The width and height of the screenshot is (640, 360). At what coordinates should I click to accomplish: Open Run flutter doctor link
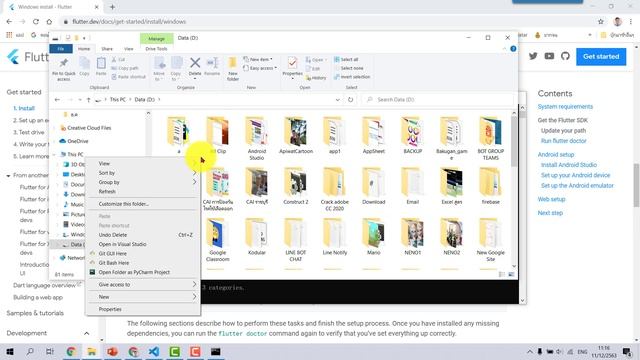click(563, 141)
